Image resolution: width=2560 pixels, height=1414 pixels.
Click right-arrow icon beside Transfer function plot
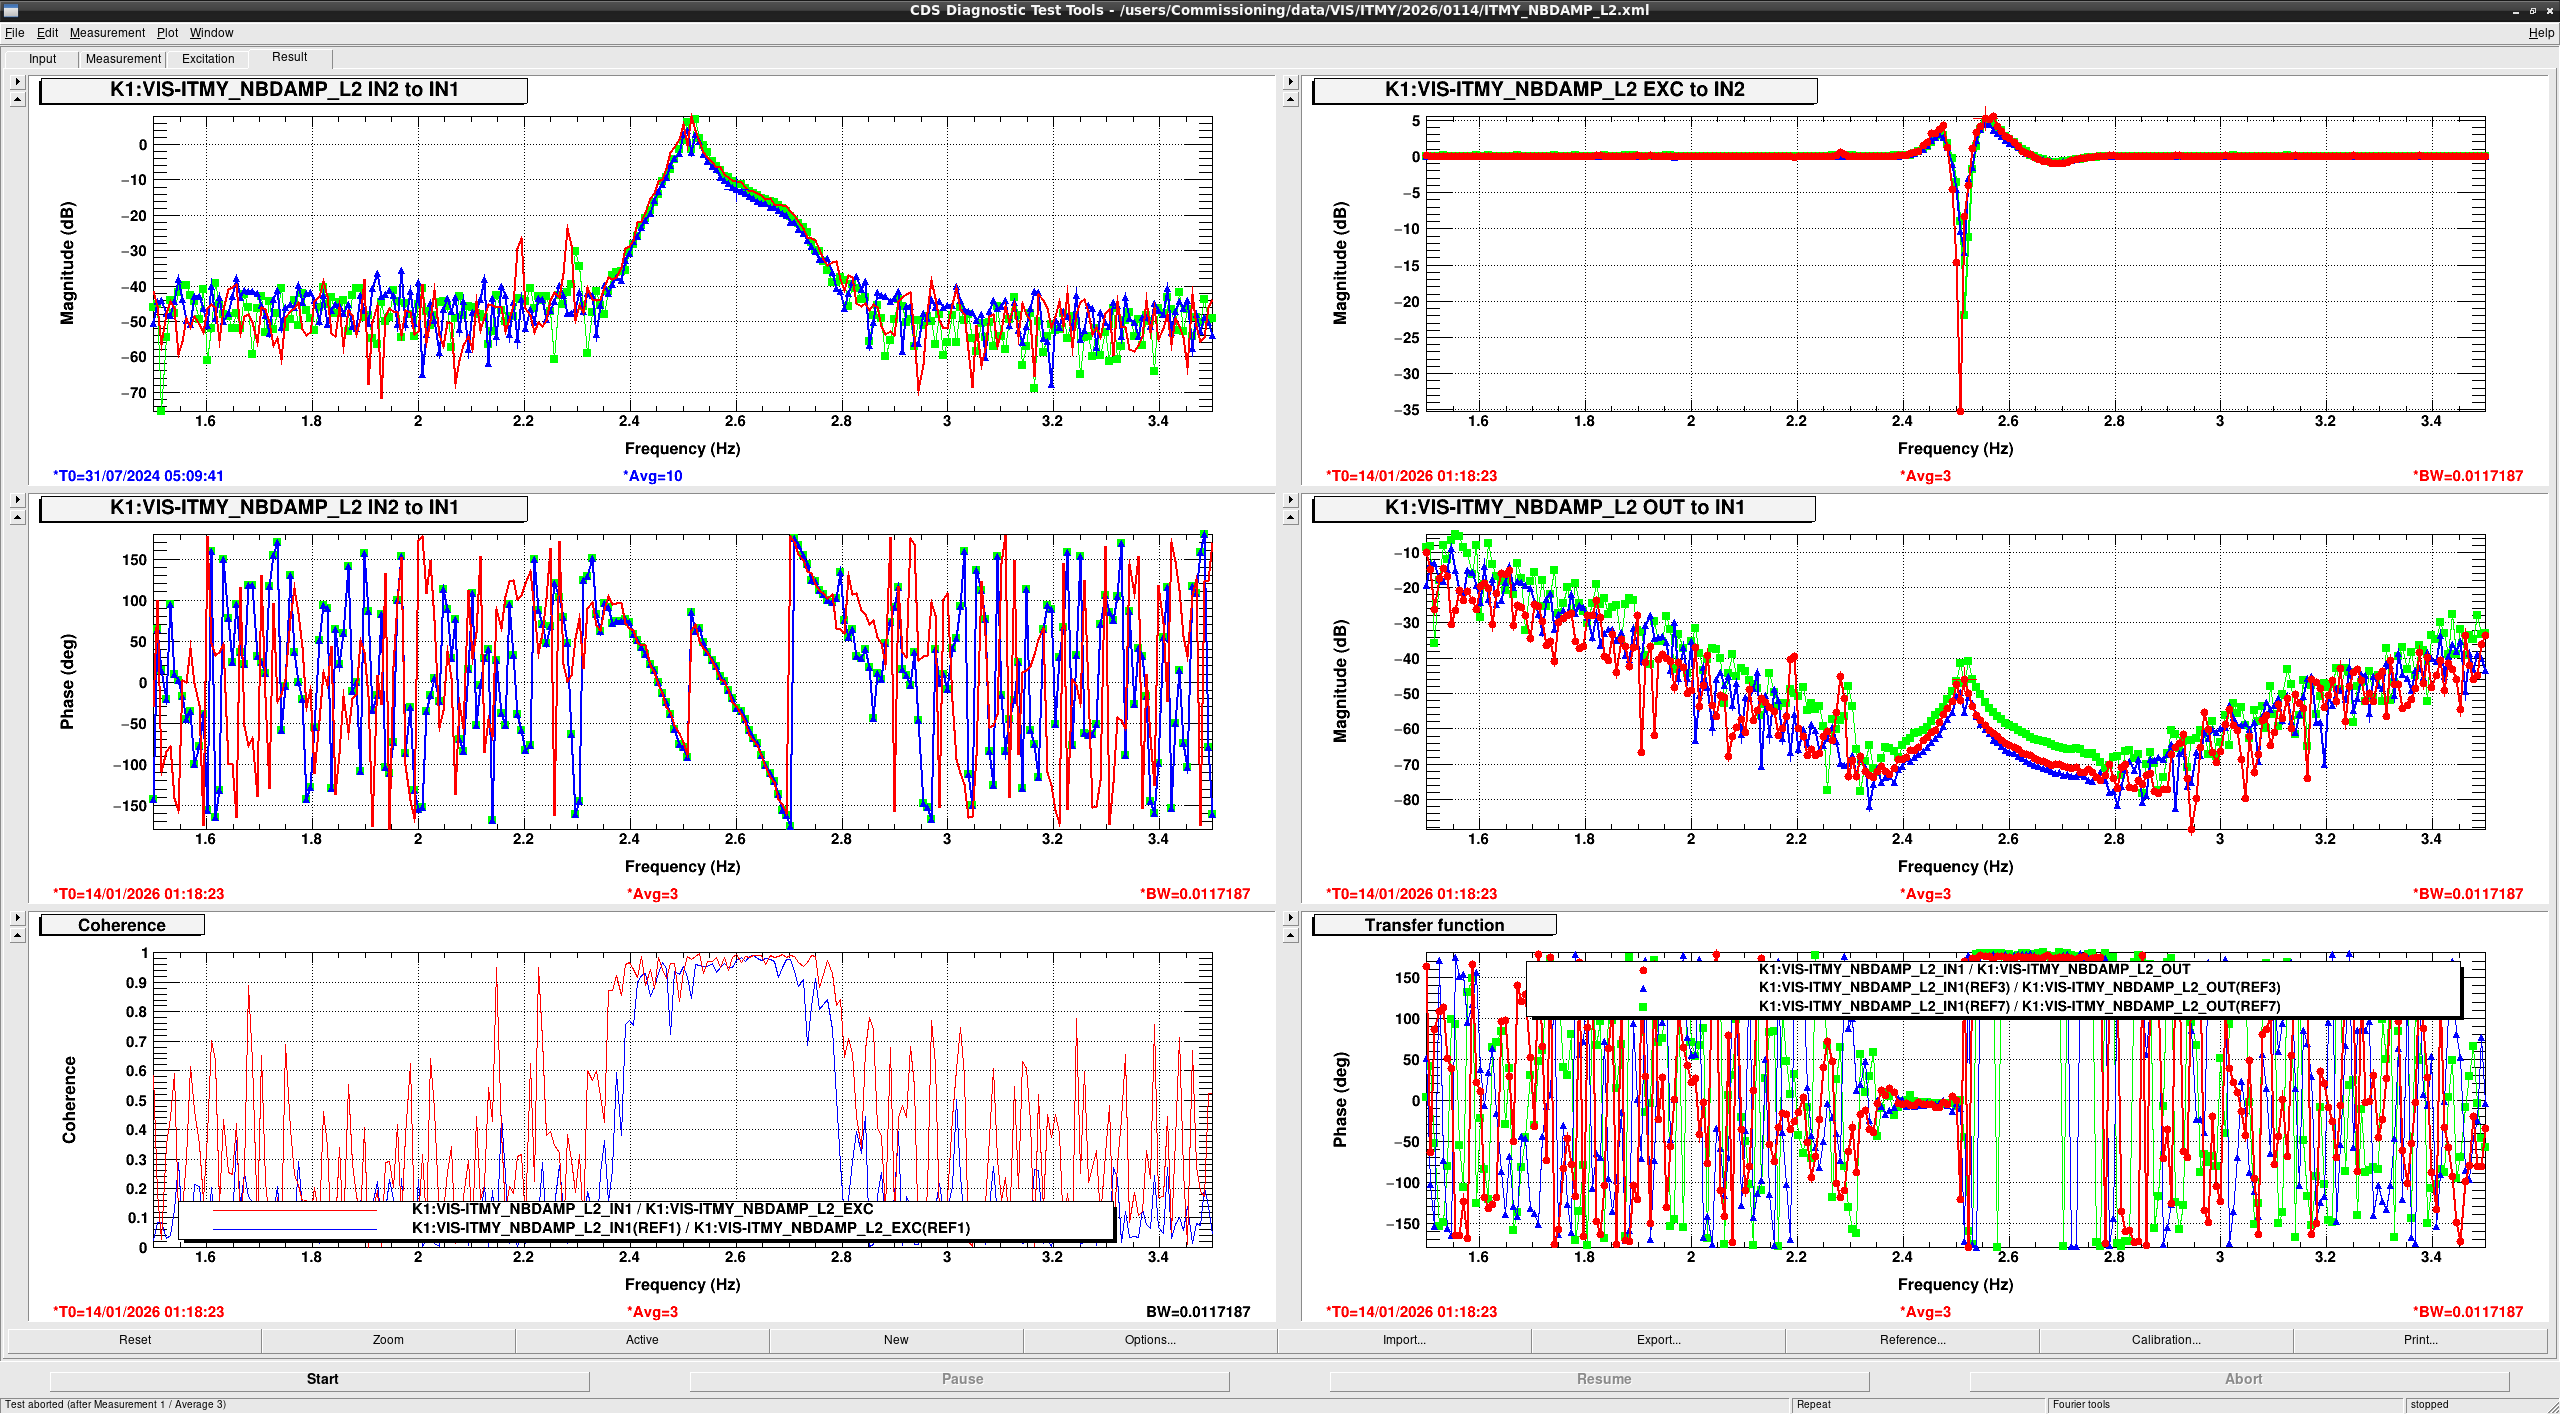coord(1290,918)
